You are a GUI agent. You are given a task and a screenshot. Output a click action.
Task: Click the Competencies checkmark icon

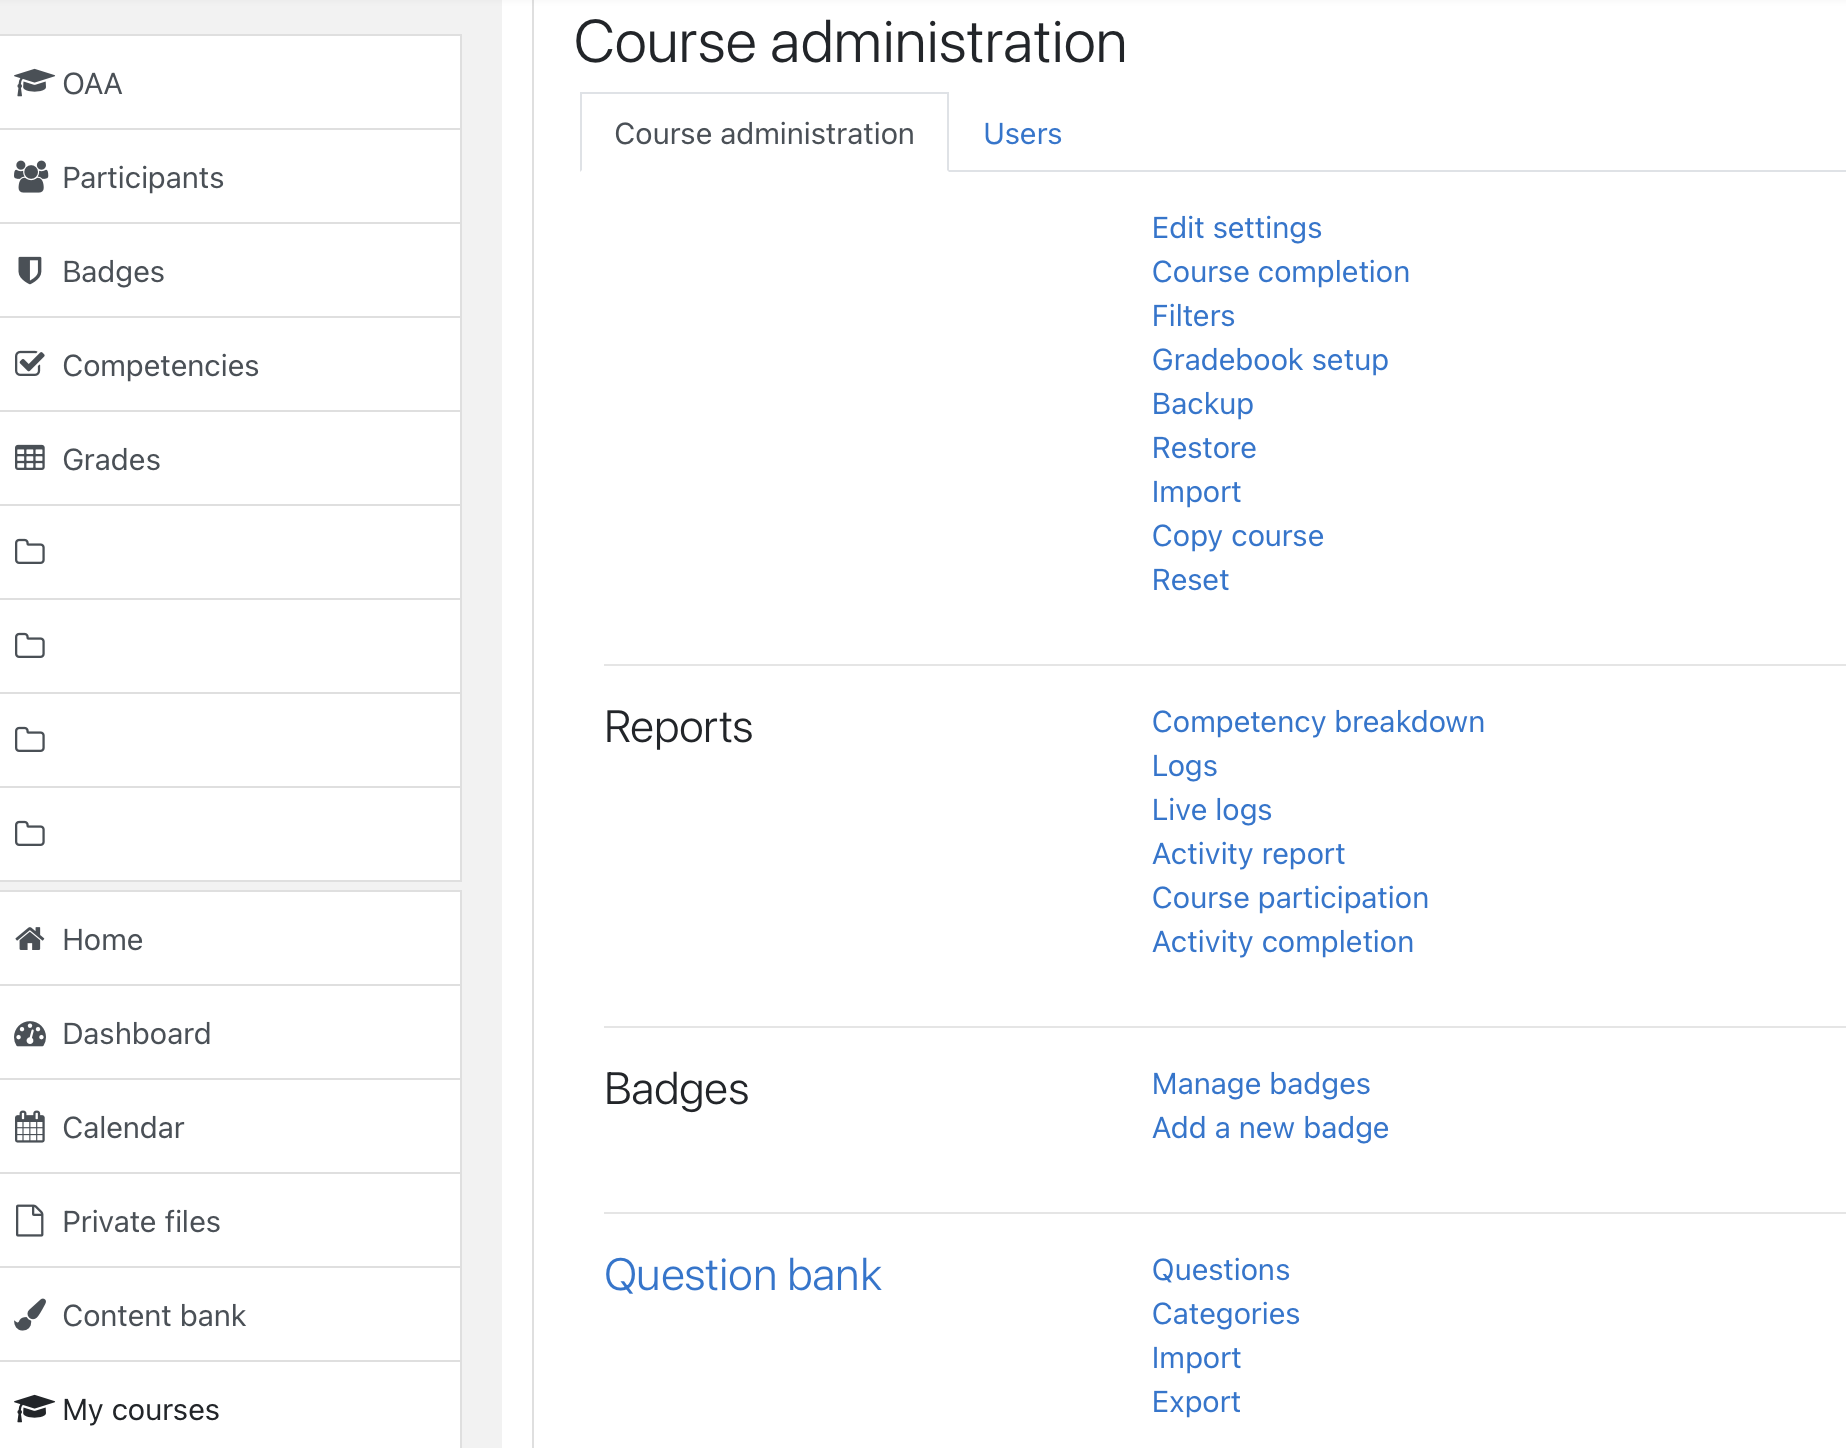point(30,365)
